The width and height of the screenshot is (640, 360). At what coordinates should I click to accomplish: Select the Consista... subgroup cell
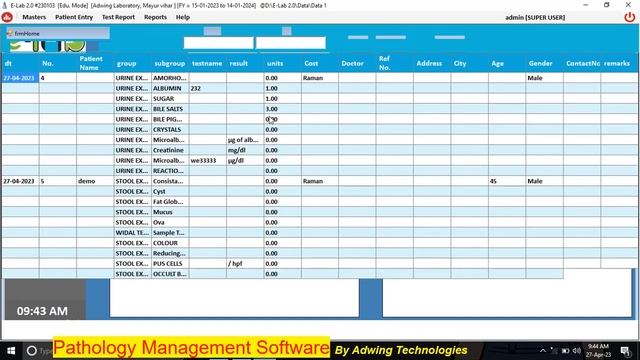[x=170, y=181]
